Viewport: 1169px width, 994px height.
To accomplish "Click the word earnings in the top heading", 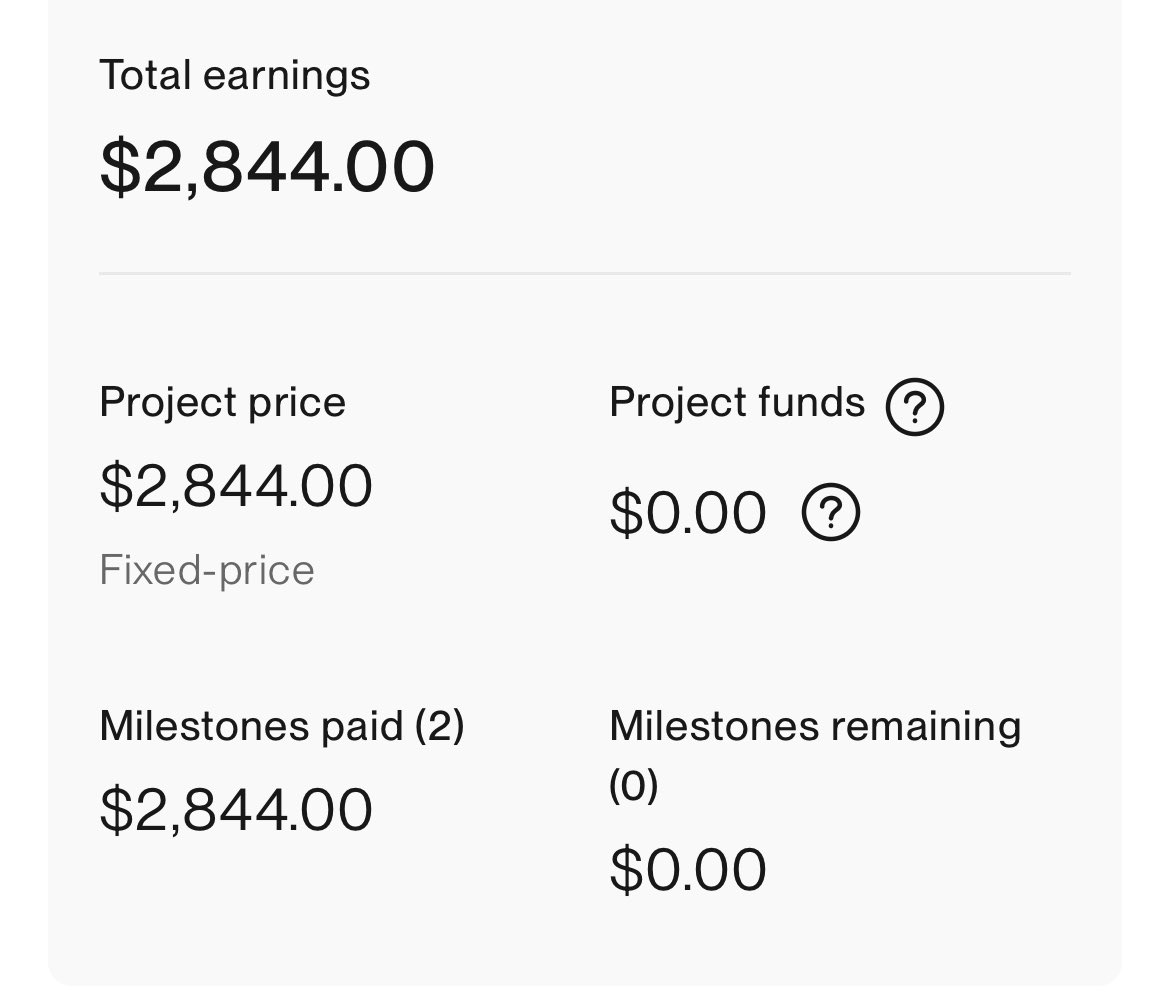I will click(287, 76).
